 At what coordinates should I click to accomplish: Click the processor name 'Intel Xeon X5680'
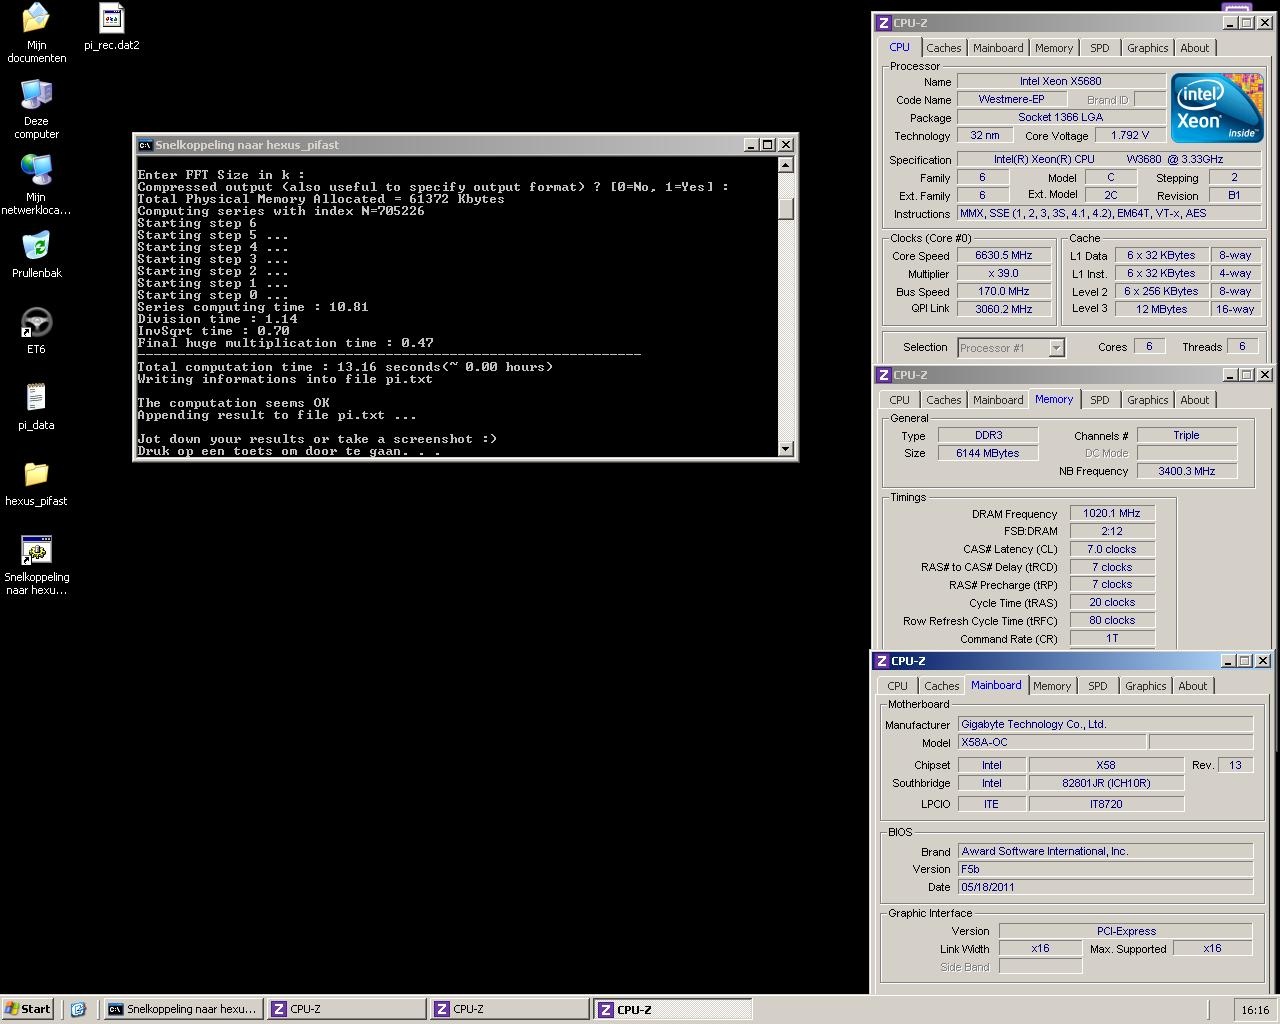pos(1061,81)
